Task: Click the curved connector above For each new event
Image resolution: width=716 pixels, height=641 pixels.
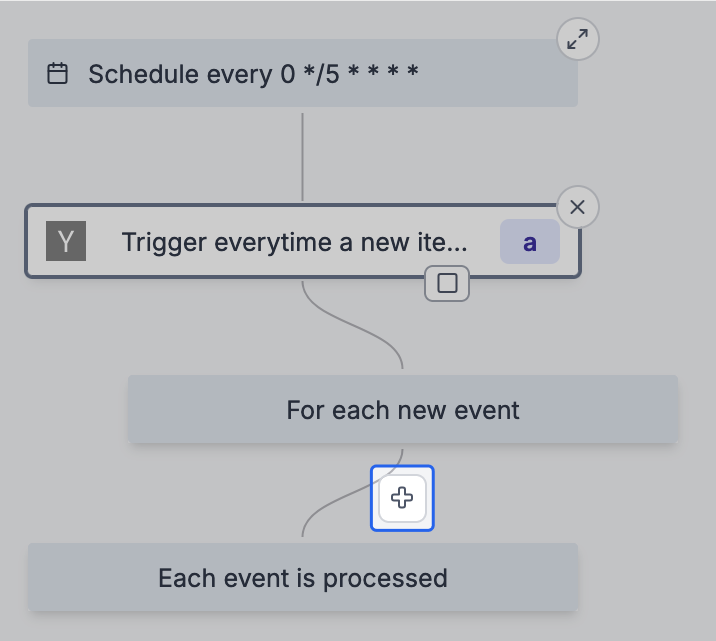Action: tap(353, 325)
